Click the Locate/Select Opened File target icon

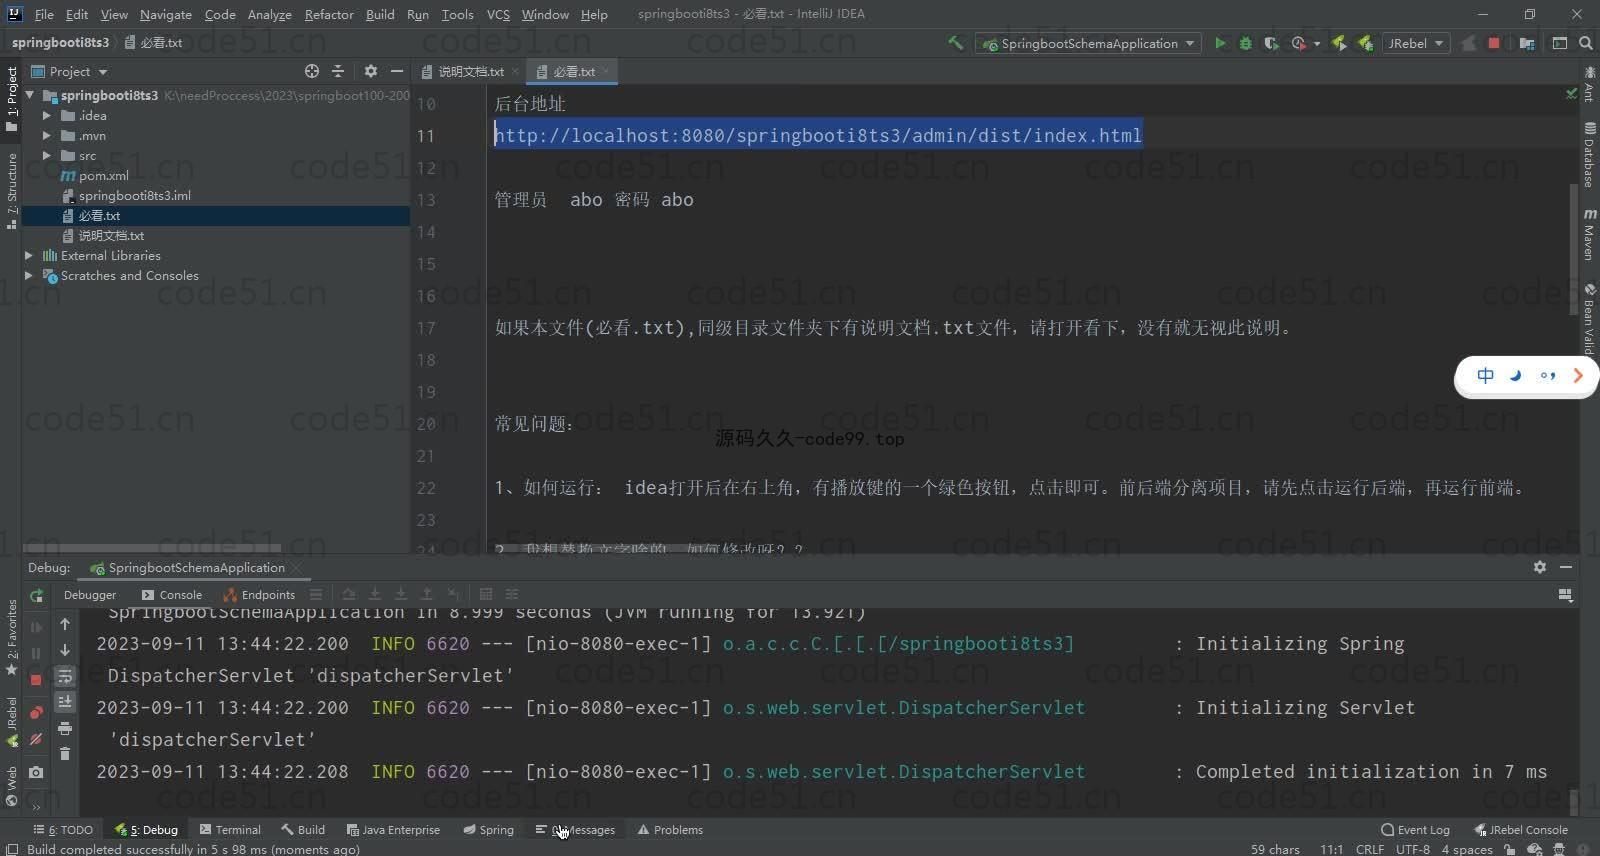coord(312,71)
